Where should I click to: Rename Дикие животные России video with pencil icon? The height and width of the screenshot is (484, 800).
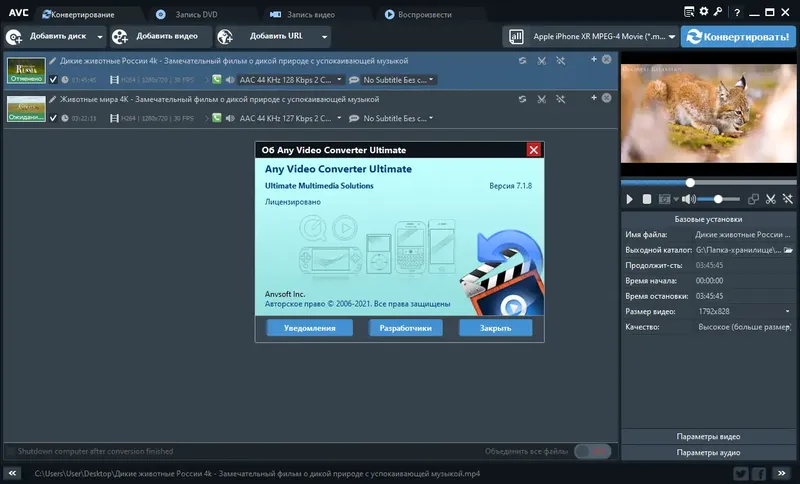(x=53, y=61)
